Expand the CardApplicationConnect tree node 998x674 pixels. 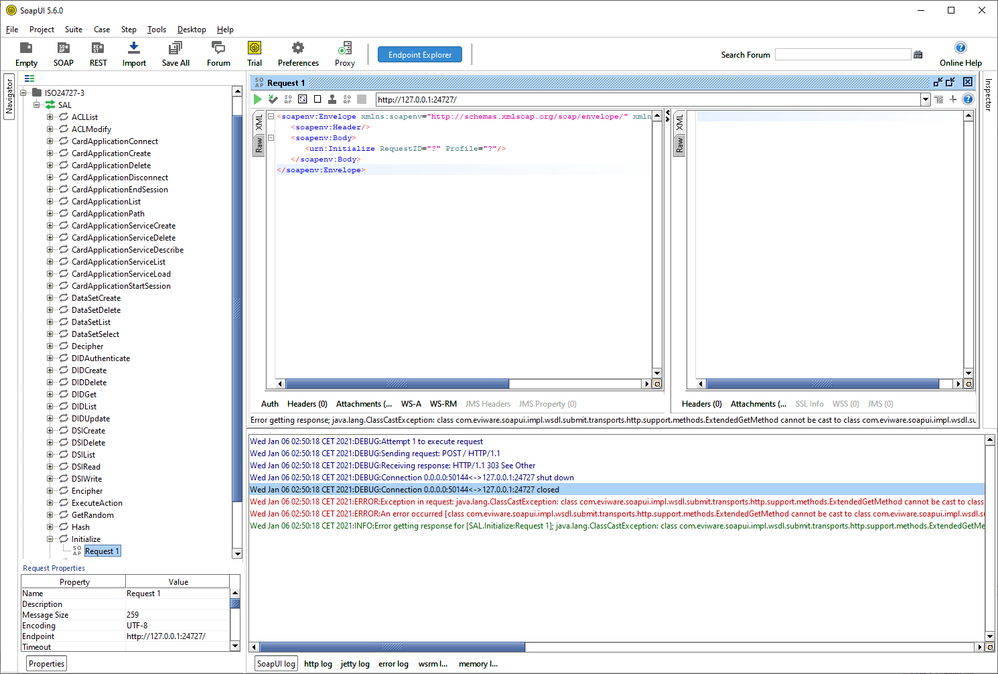point(50,141)
